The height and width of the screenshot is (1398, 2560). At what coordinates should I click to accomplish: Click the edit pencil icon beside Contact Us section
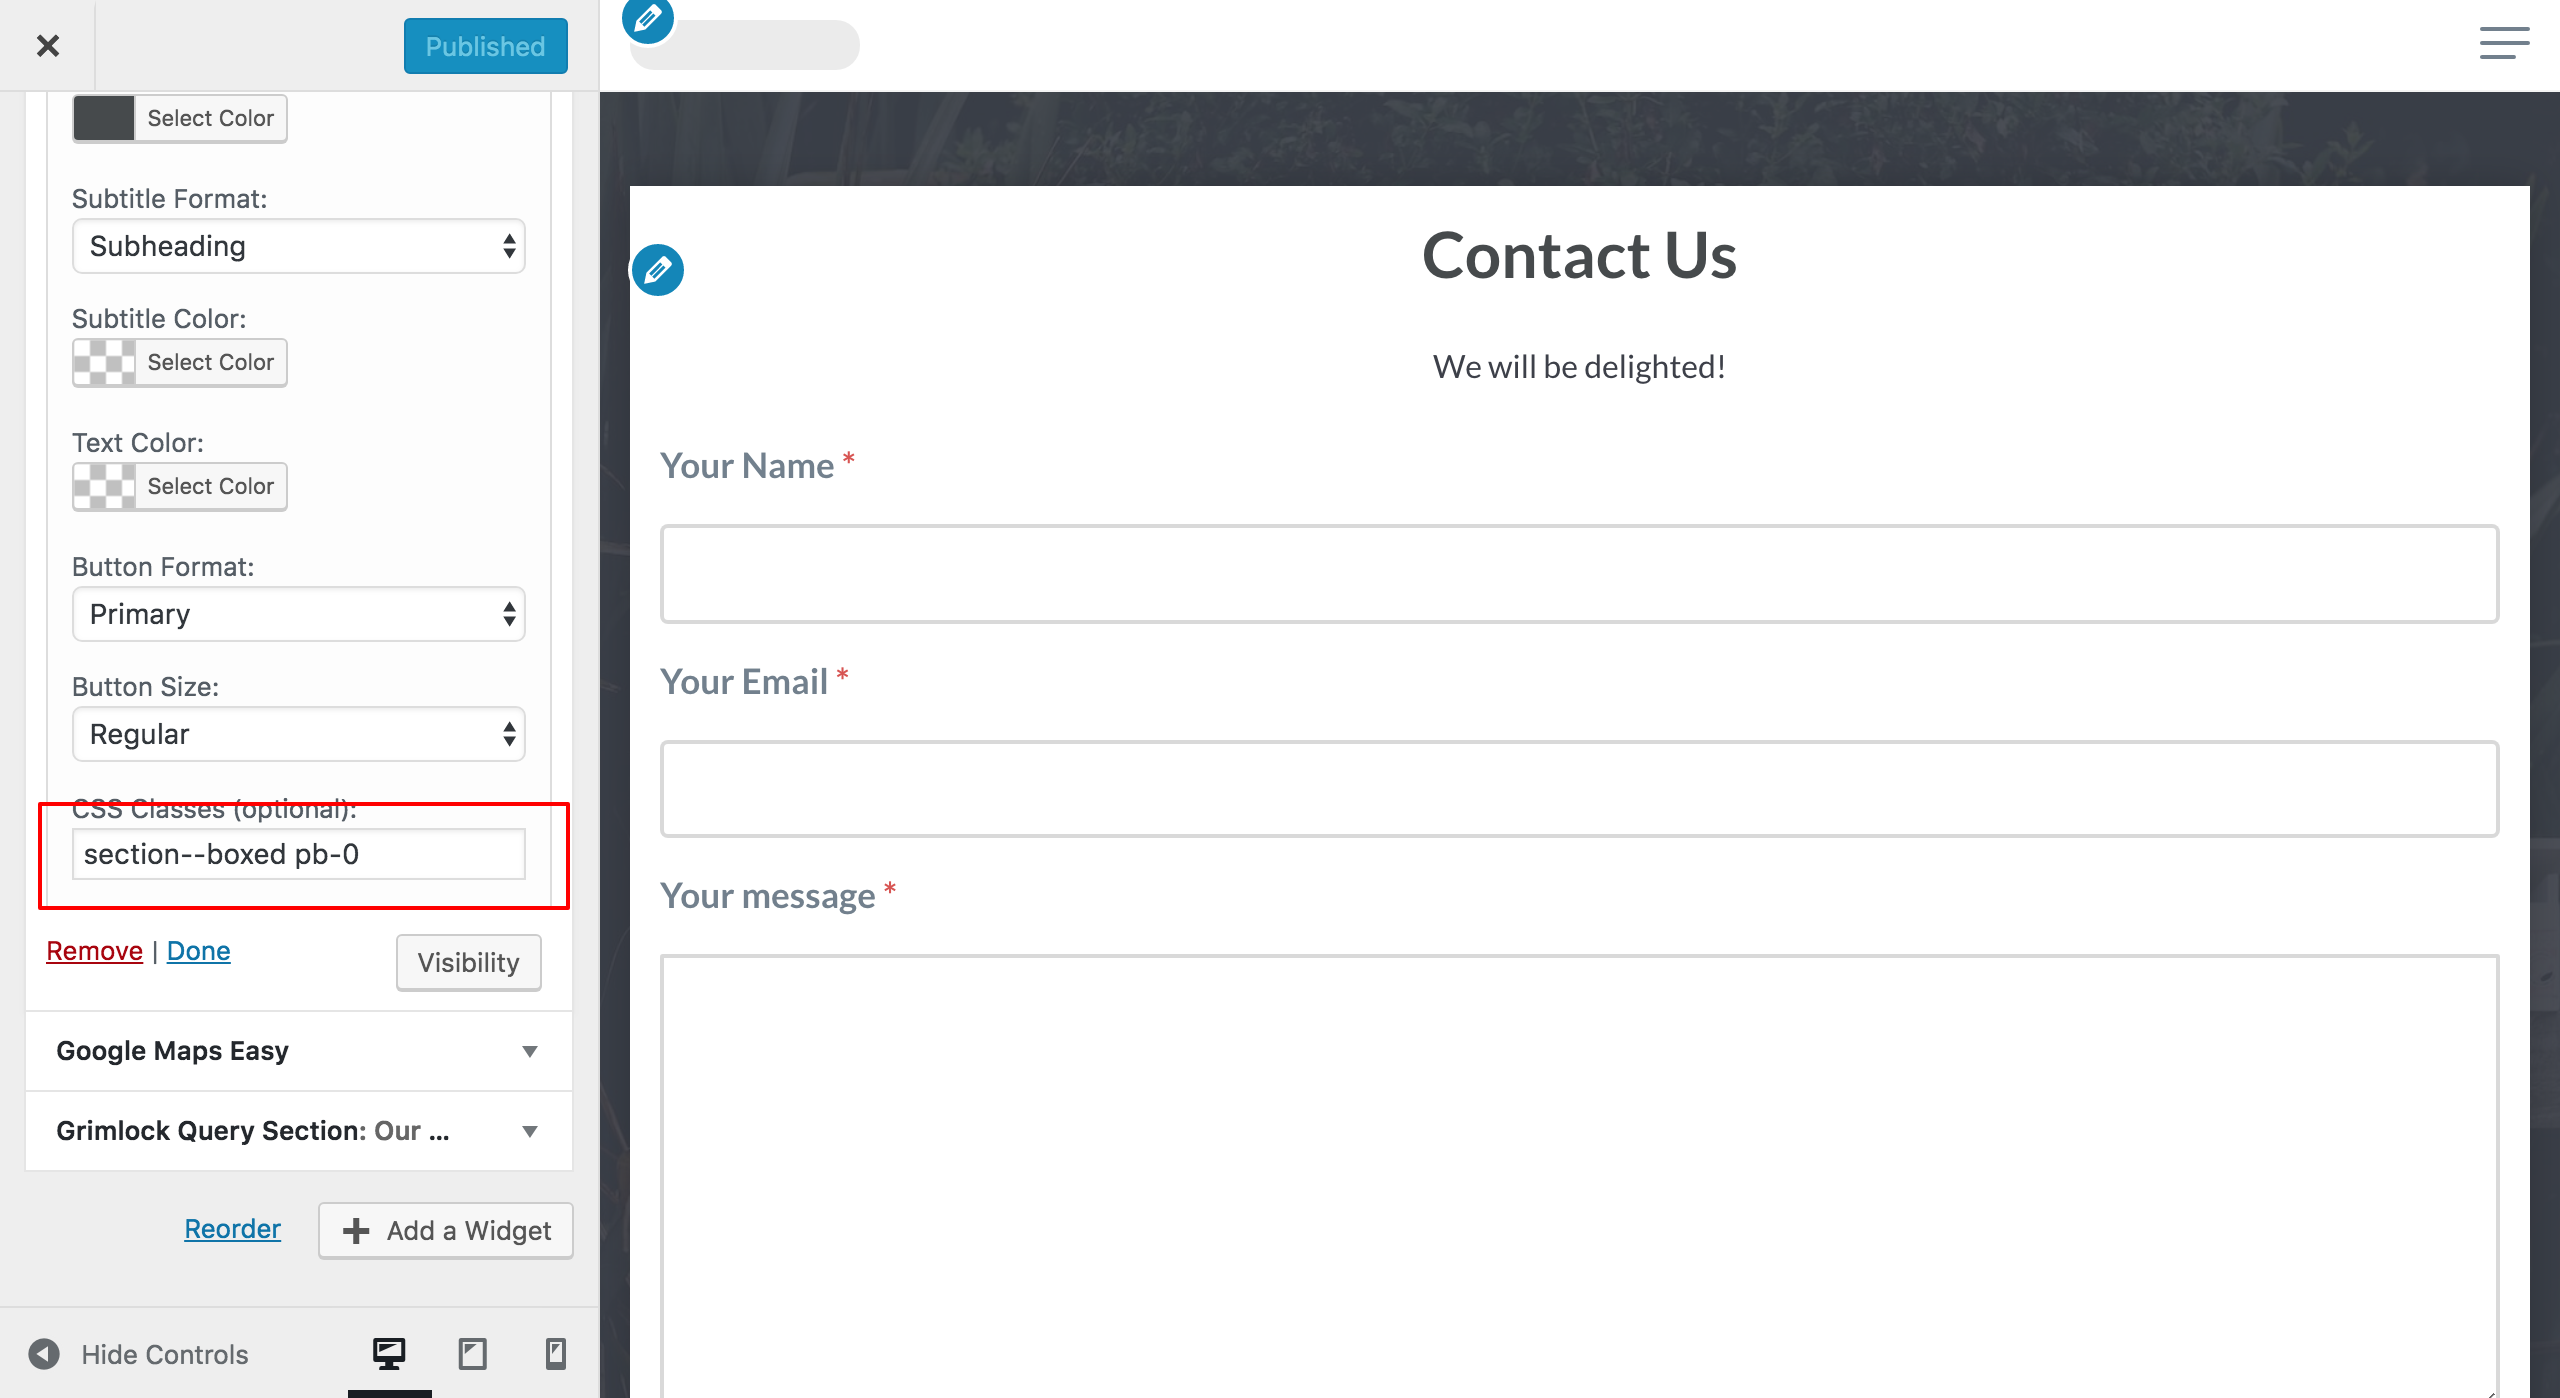click(x=658, y=270)
